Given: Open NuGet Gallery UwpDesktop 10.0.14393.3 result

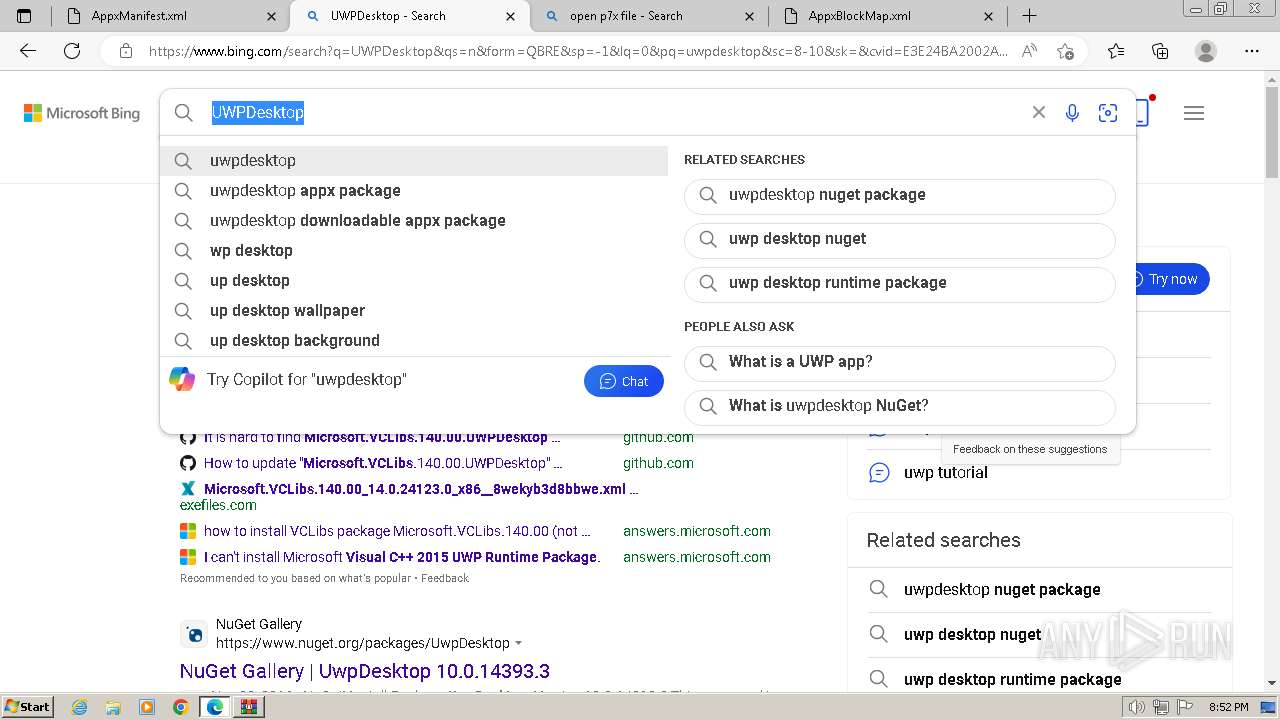Looking at the screenshot, I should pyautogui.click(x=365, y=671).
